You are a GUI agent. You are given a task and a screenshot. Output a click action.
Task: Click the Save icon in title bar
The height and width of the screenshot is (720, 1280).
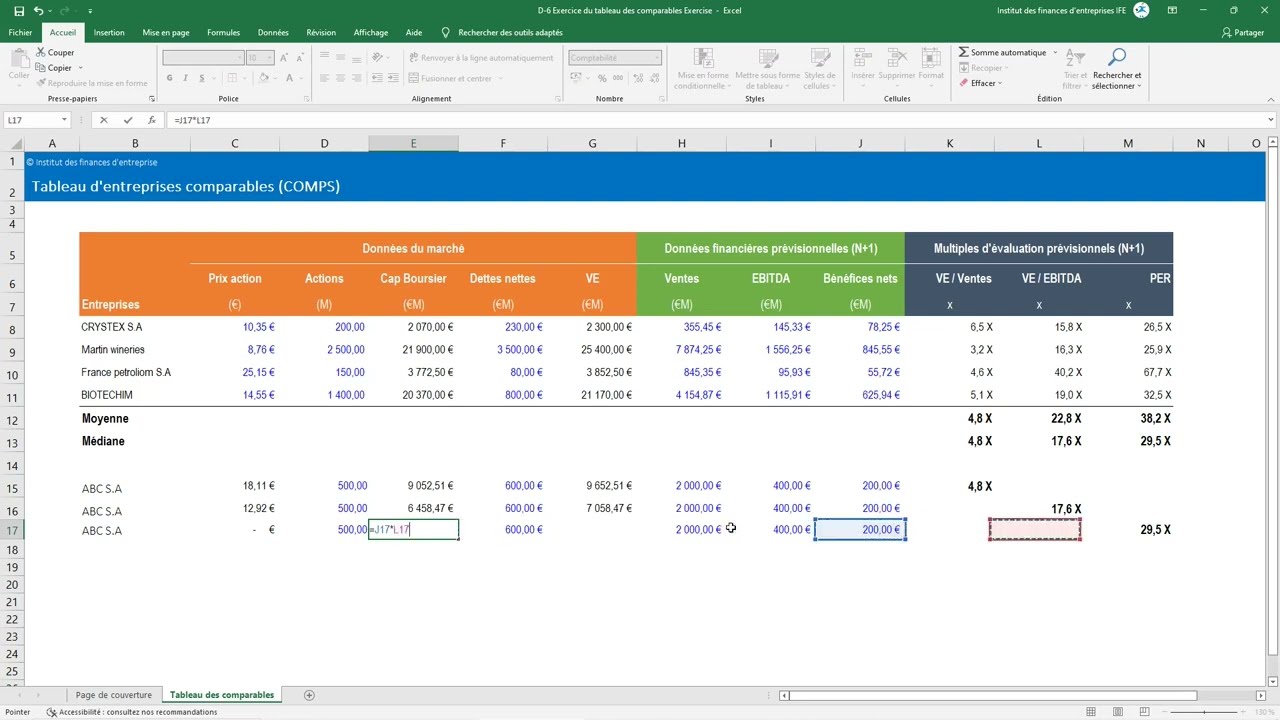[19, 11]
